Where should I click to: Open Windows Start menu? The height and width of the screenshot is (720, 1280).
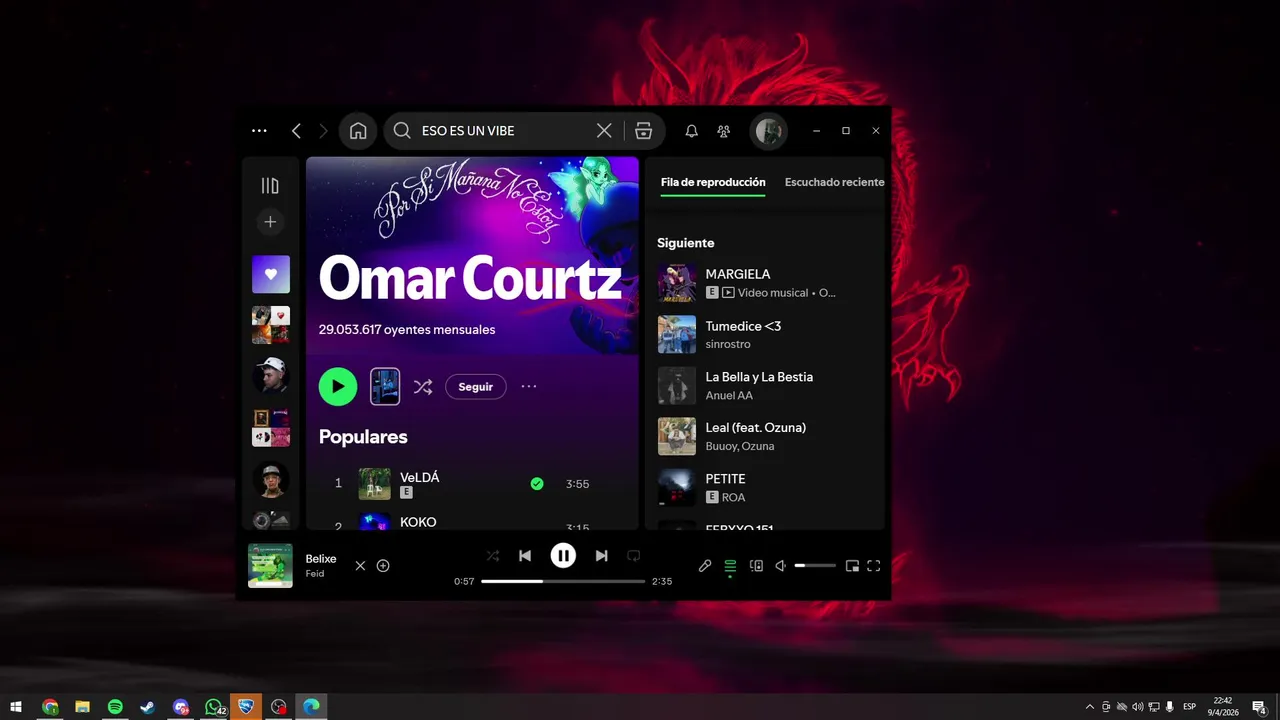(x=16, y=707)
